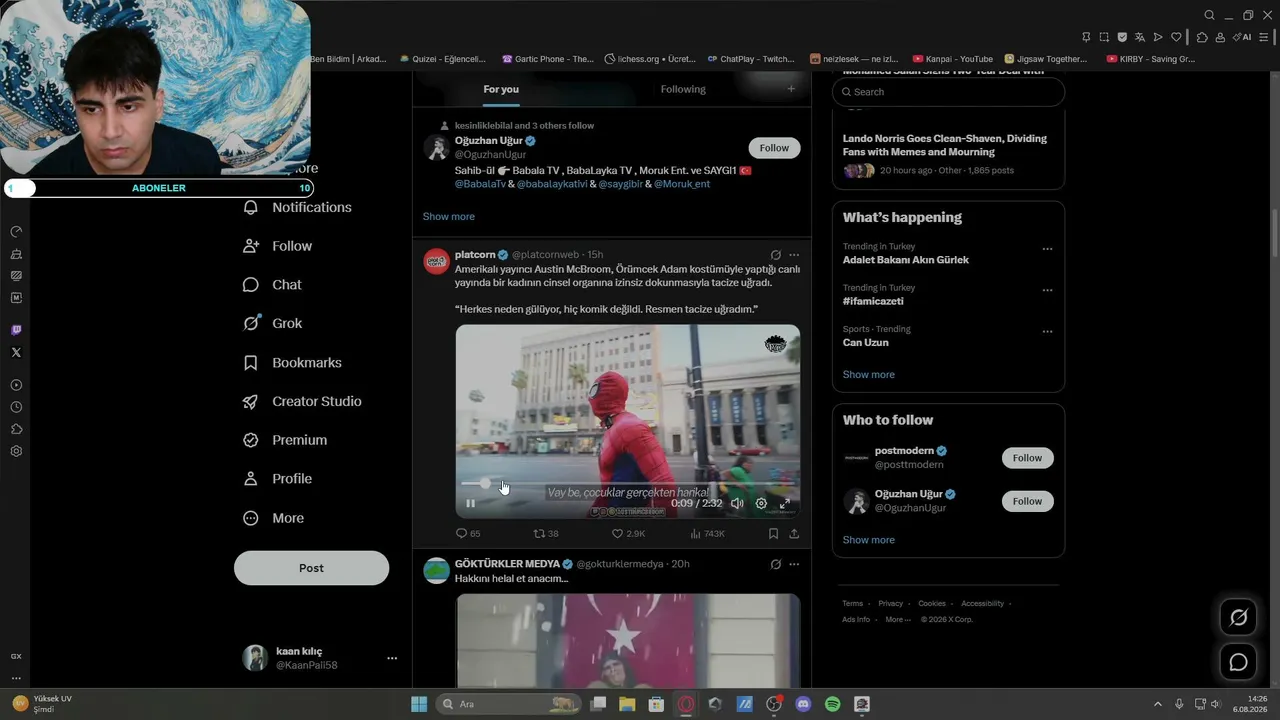Show more trends under What's happening

869,375
